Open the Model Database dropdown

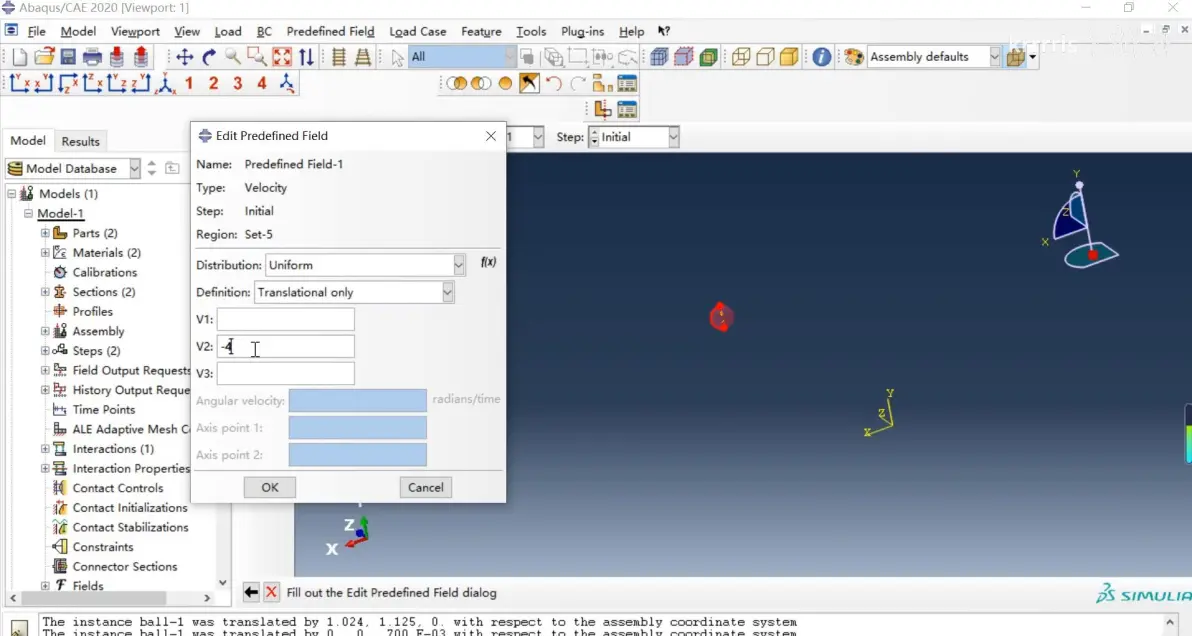pyautogui.click(x=73, y=169)
